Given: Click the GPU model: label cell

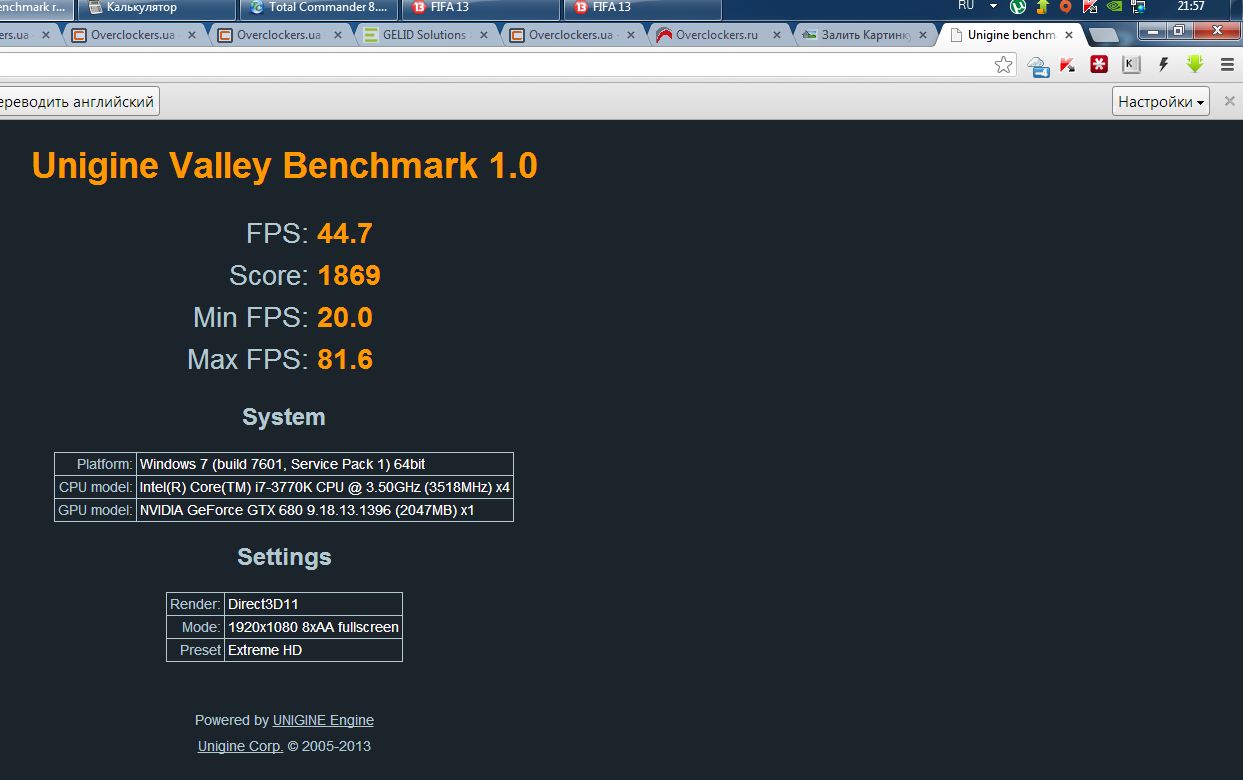Looking at the screenshot, I should click(x=95, y=510).
